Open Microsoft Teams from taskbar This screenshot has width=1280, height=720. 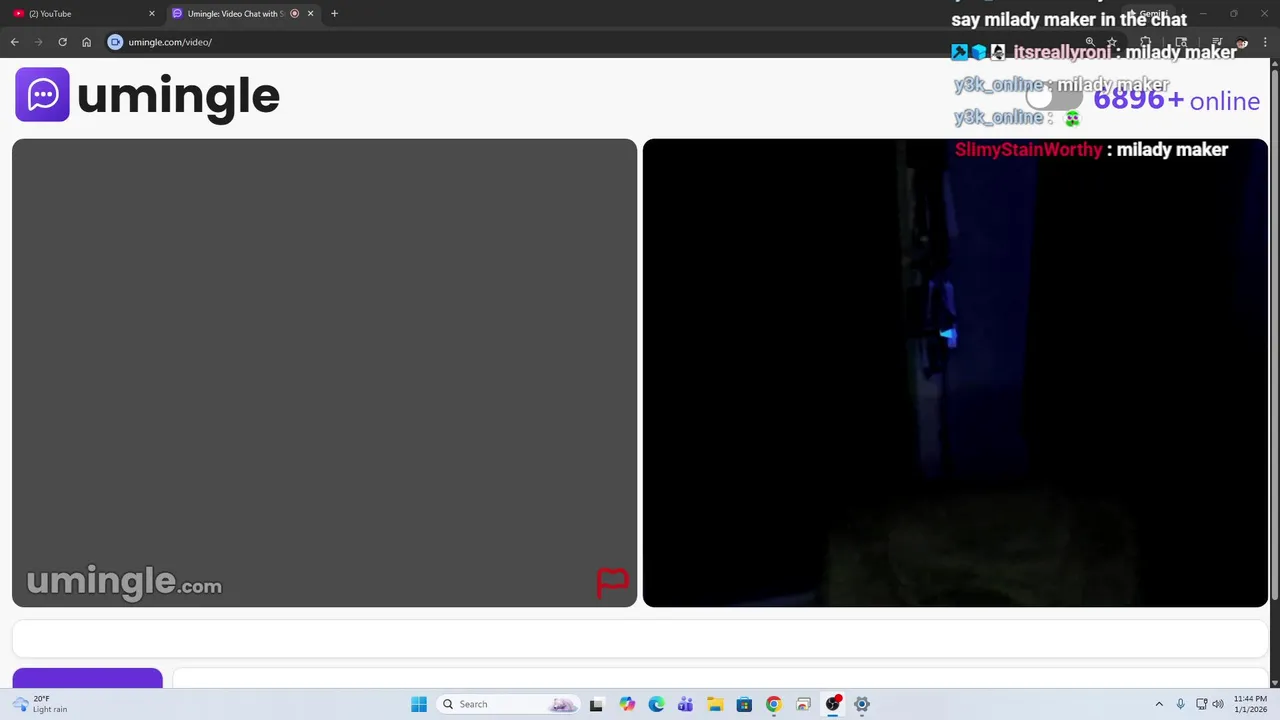click(x=685, y=704)
